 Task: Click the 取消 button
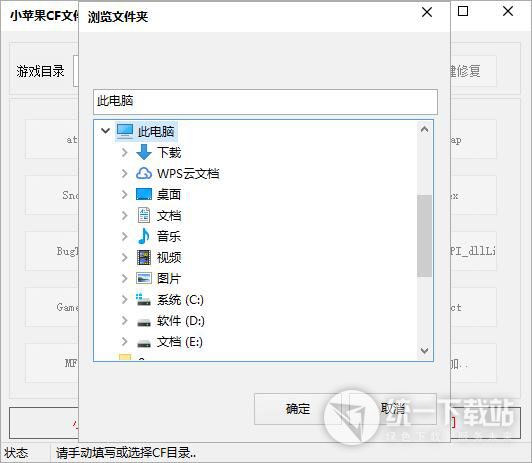(x=393, y=409)
